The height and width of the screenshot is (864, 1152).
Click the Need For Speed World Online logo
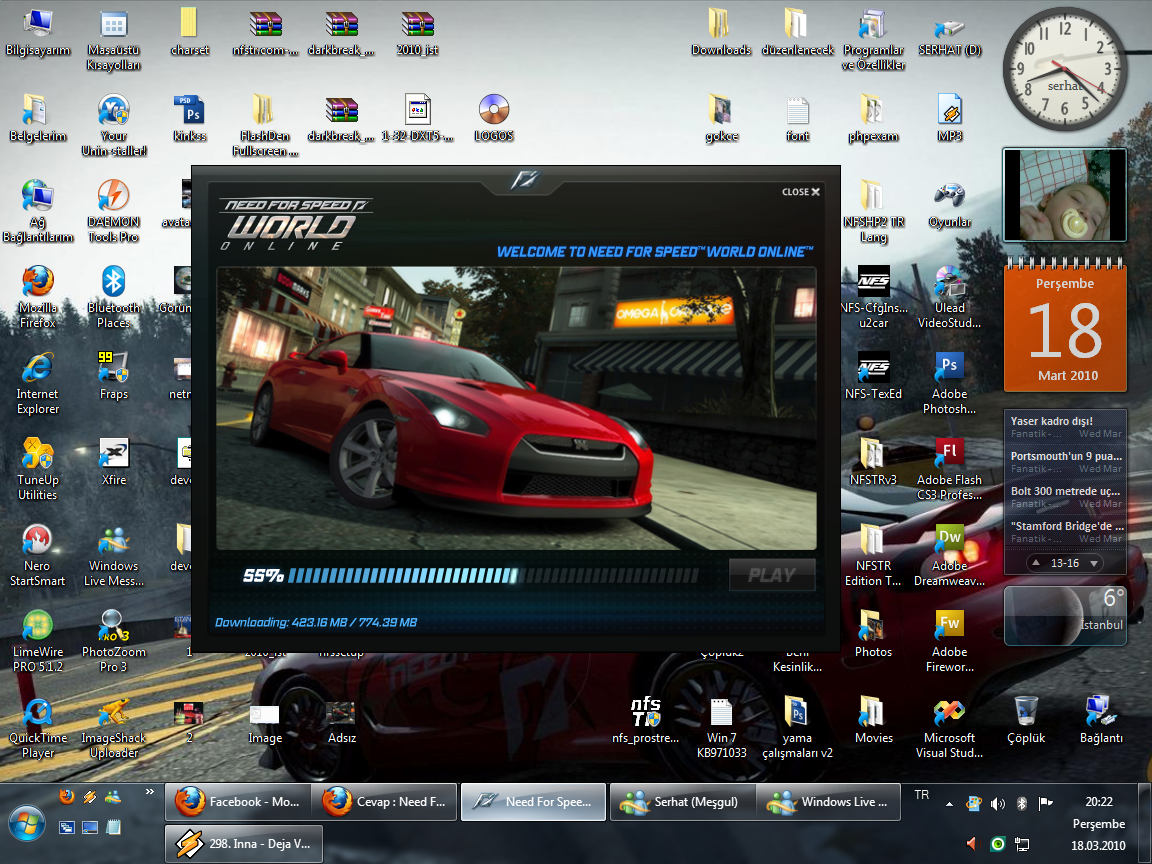[x=295, y=224]
